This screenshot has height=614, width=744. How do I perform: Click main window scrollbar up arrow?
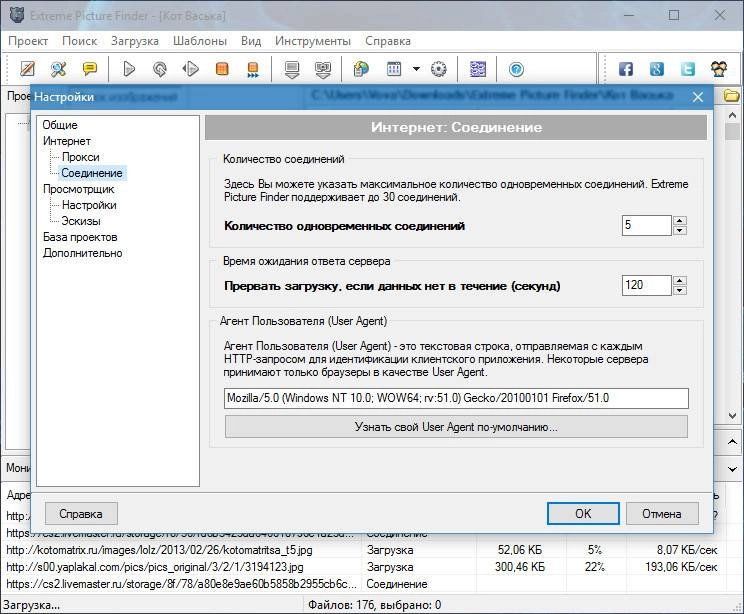pos(732,115)
